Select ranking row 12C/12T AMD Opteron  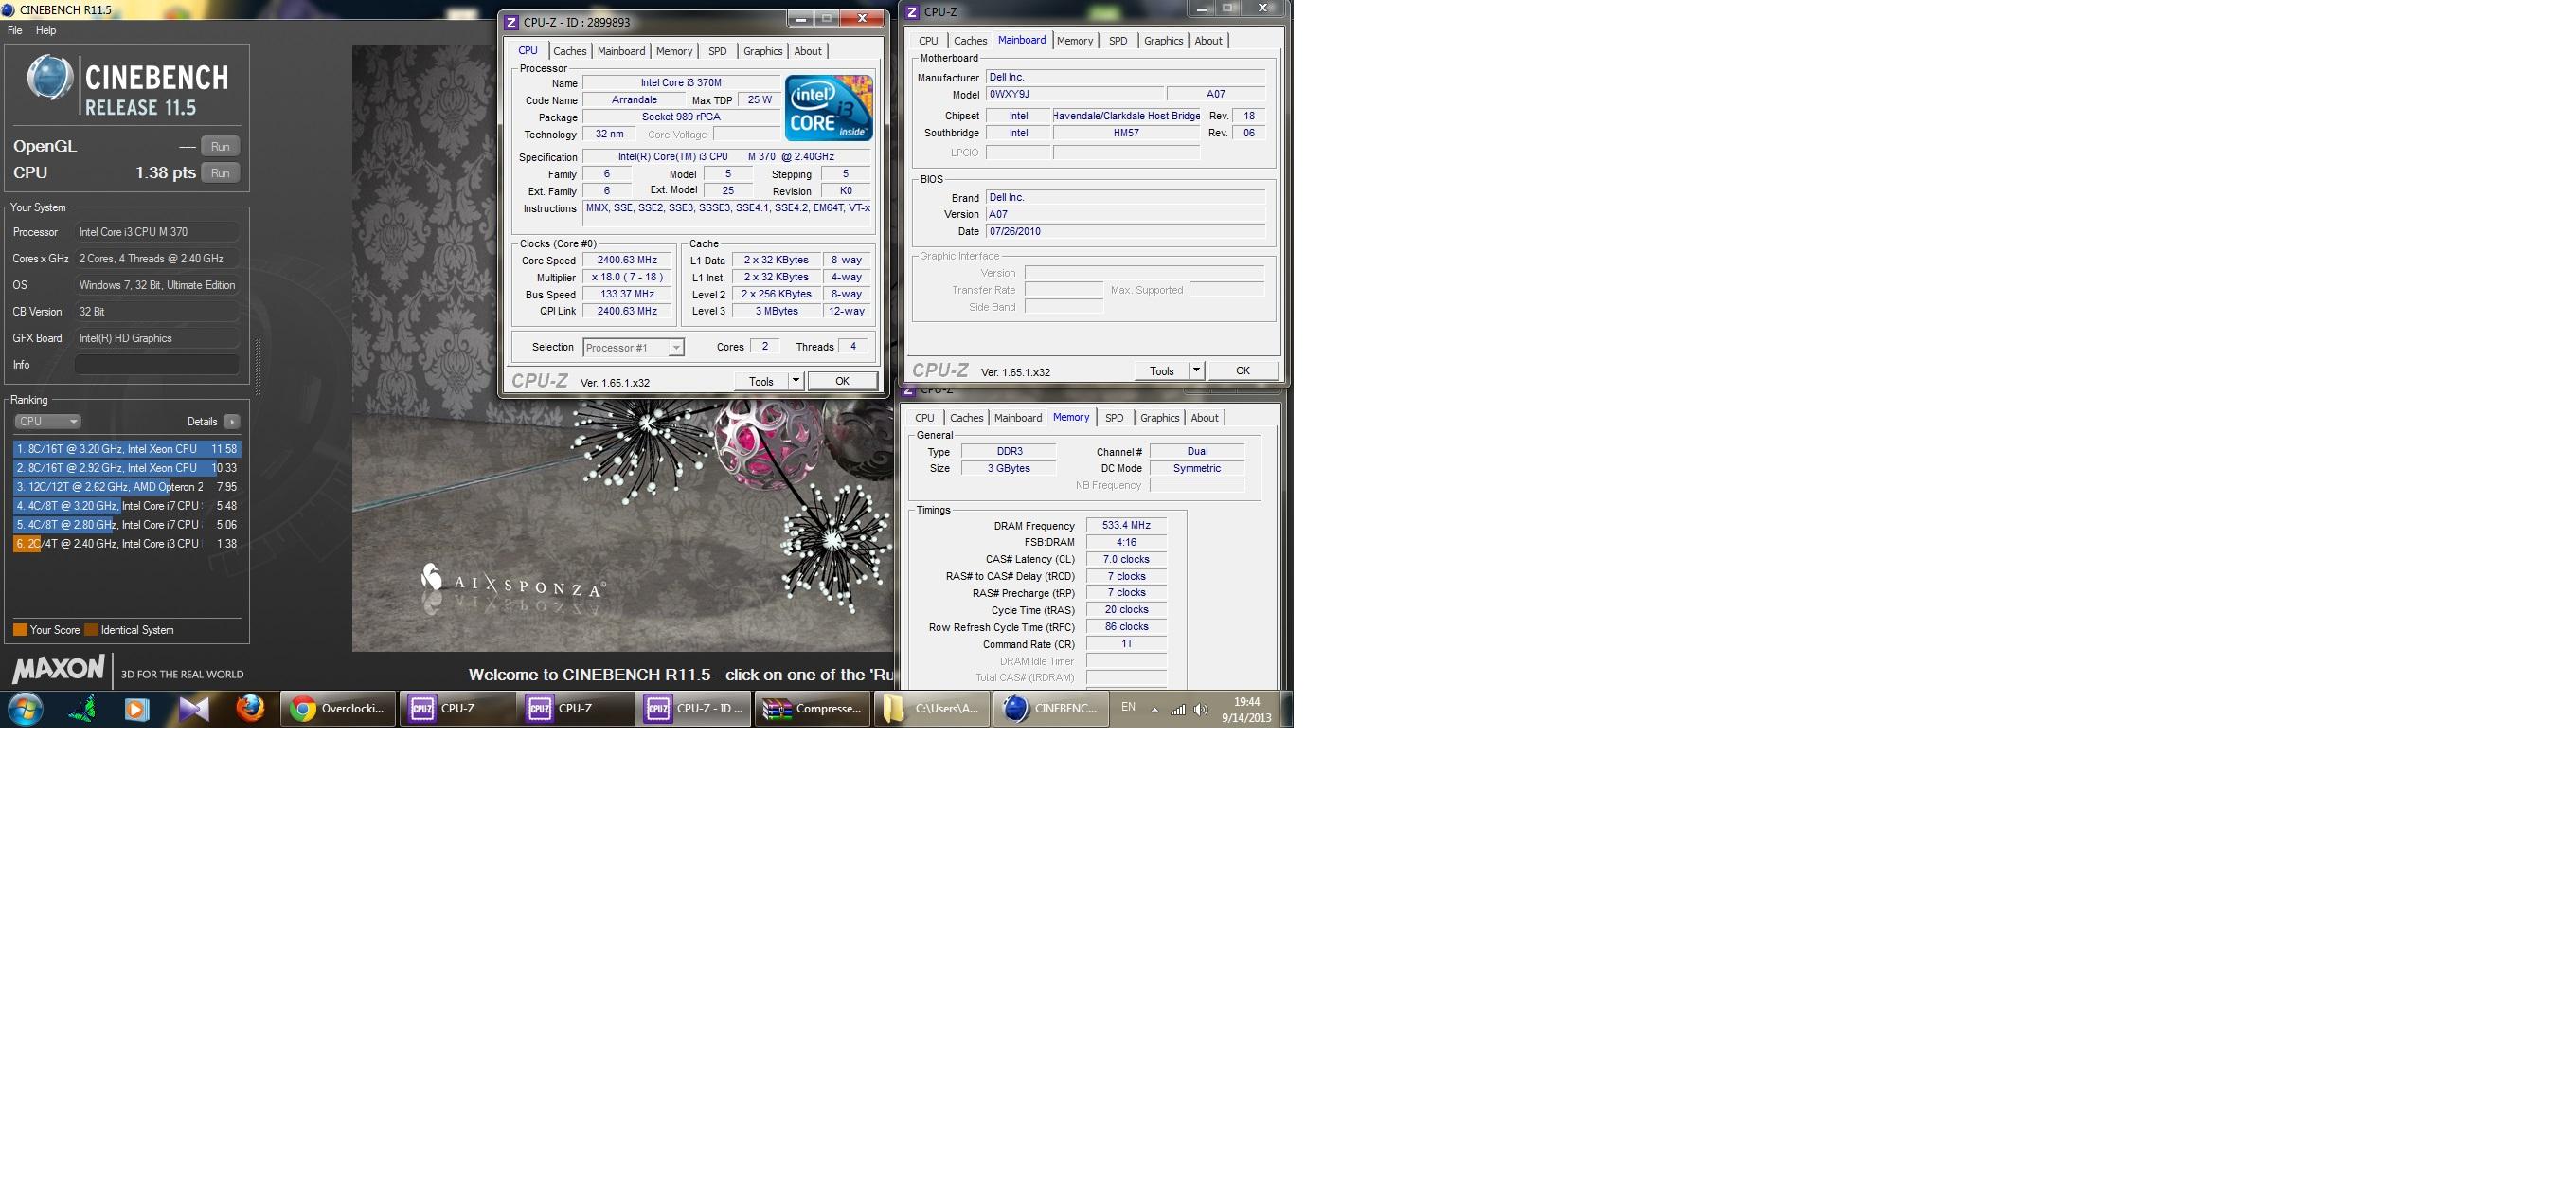click(x=127, y=487)
